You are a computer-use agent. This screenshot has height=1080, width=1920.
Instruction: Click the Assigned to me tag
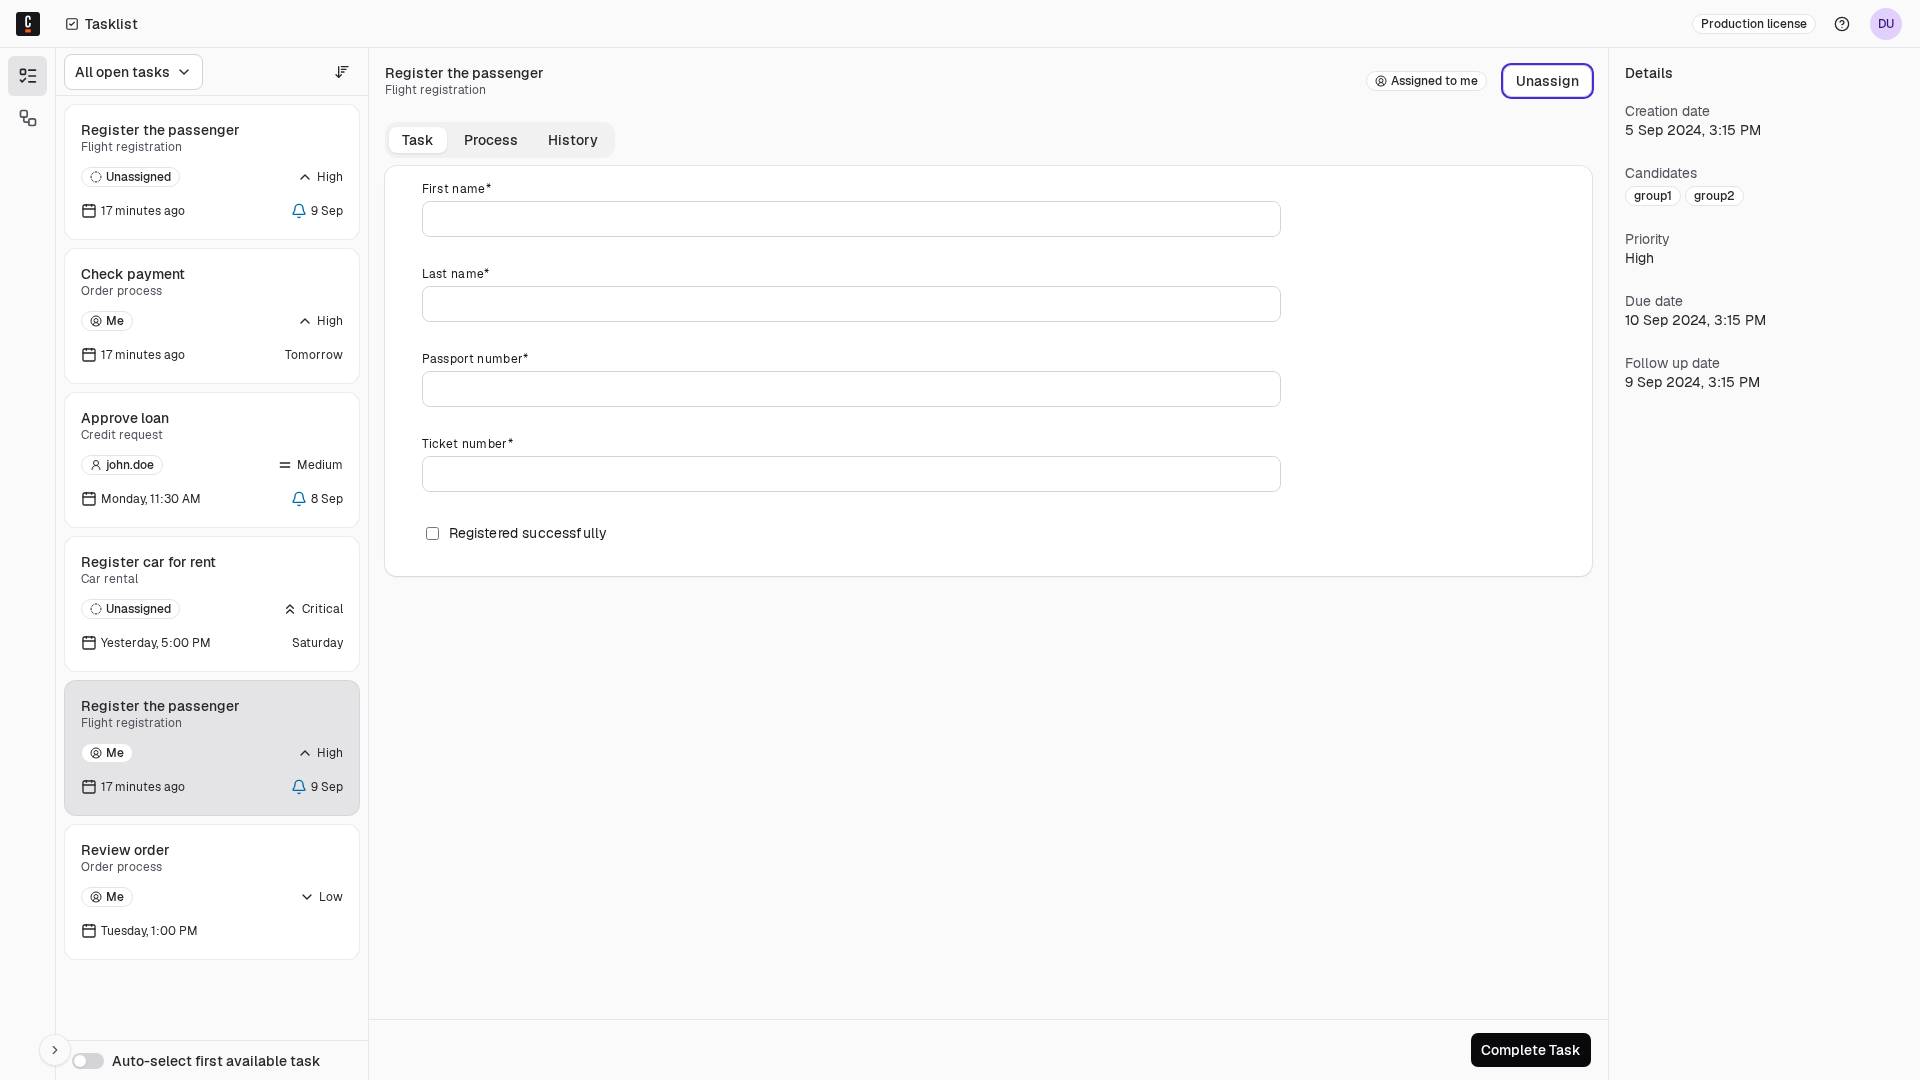click(1426, 81)
